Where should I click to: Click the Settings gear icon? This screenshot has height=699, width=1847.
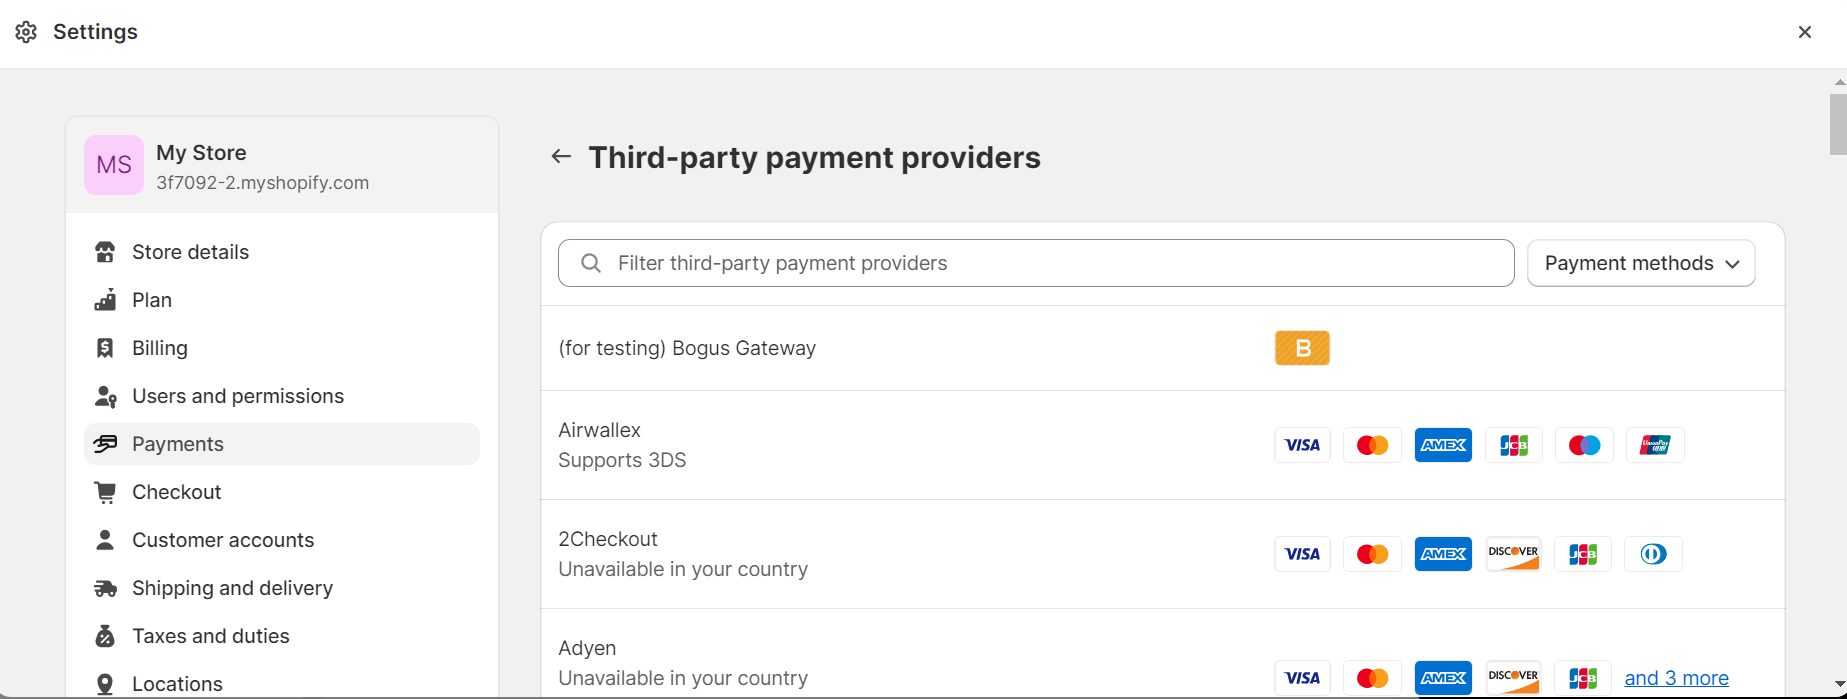pyautogui.click(x=26, y=32)
